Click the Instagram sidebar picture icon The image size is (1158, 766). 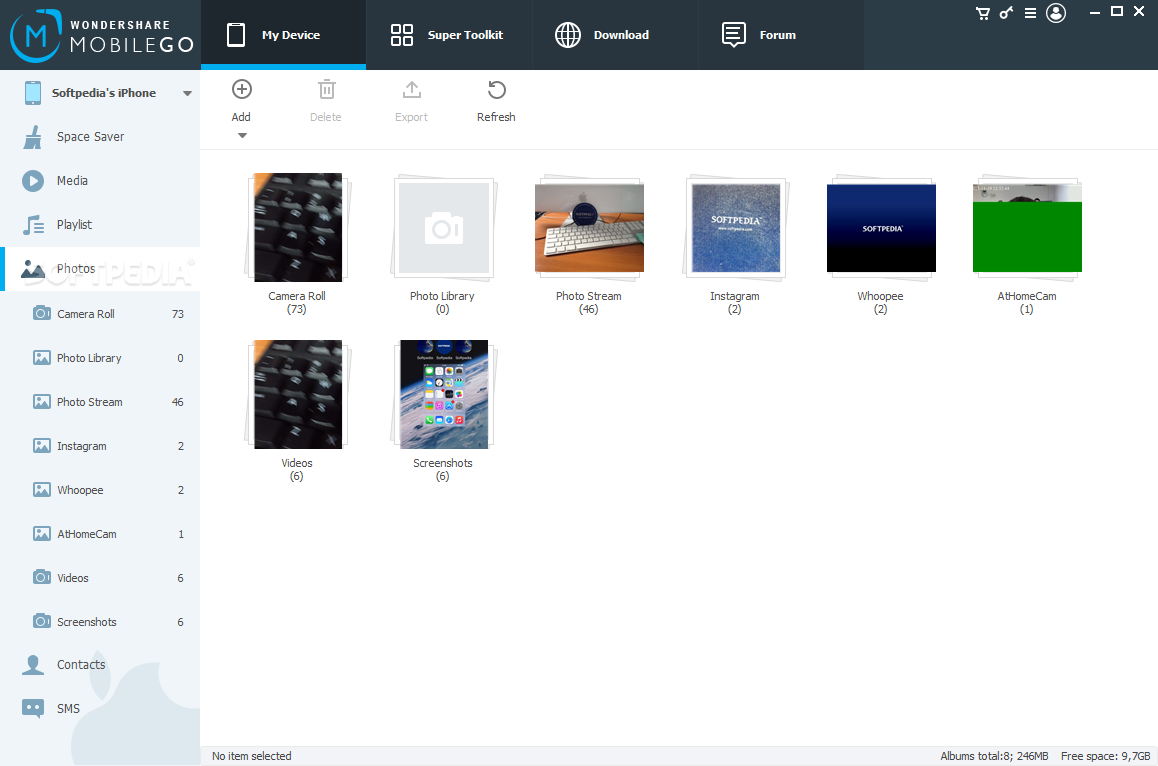tap(42, 445)
